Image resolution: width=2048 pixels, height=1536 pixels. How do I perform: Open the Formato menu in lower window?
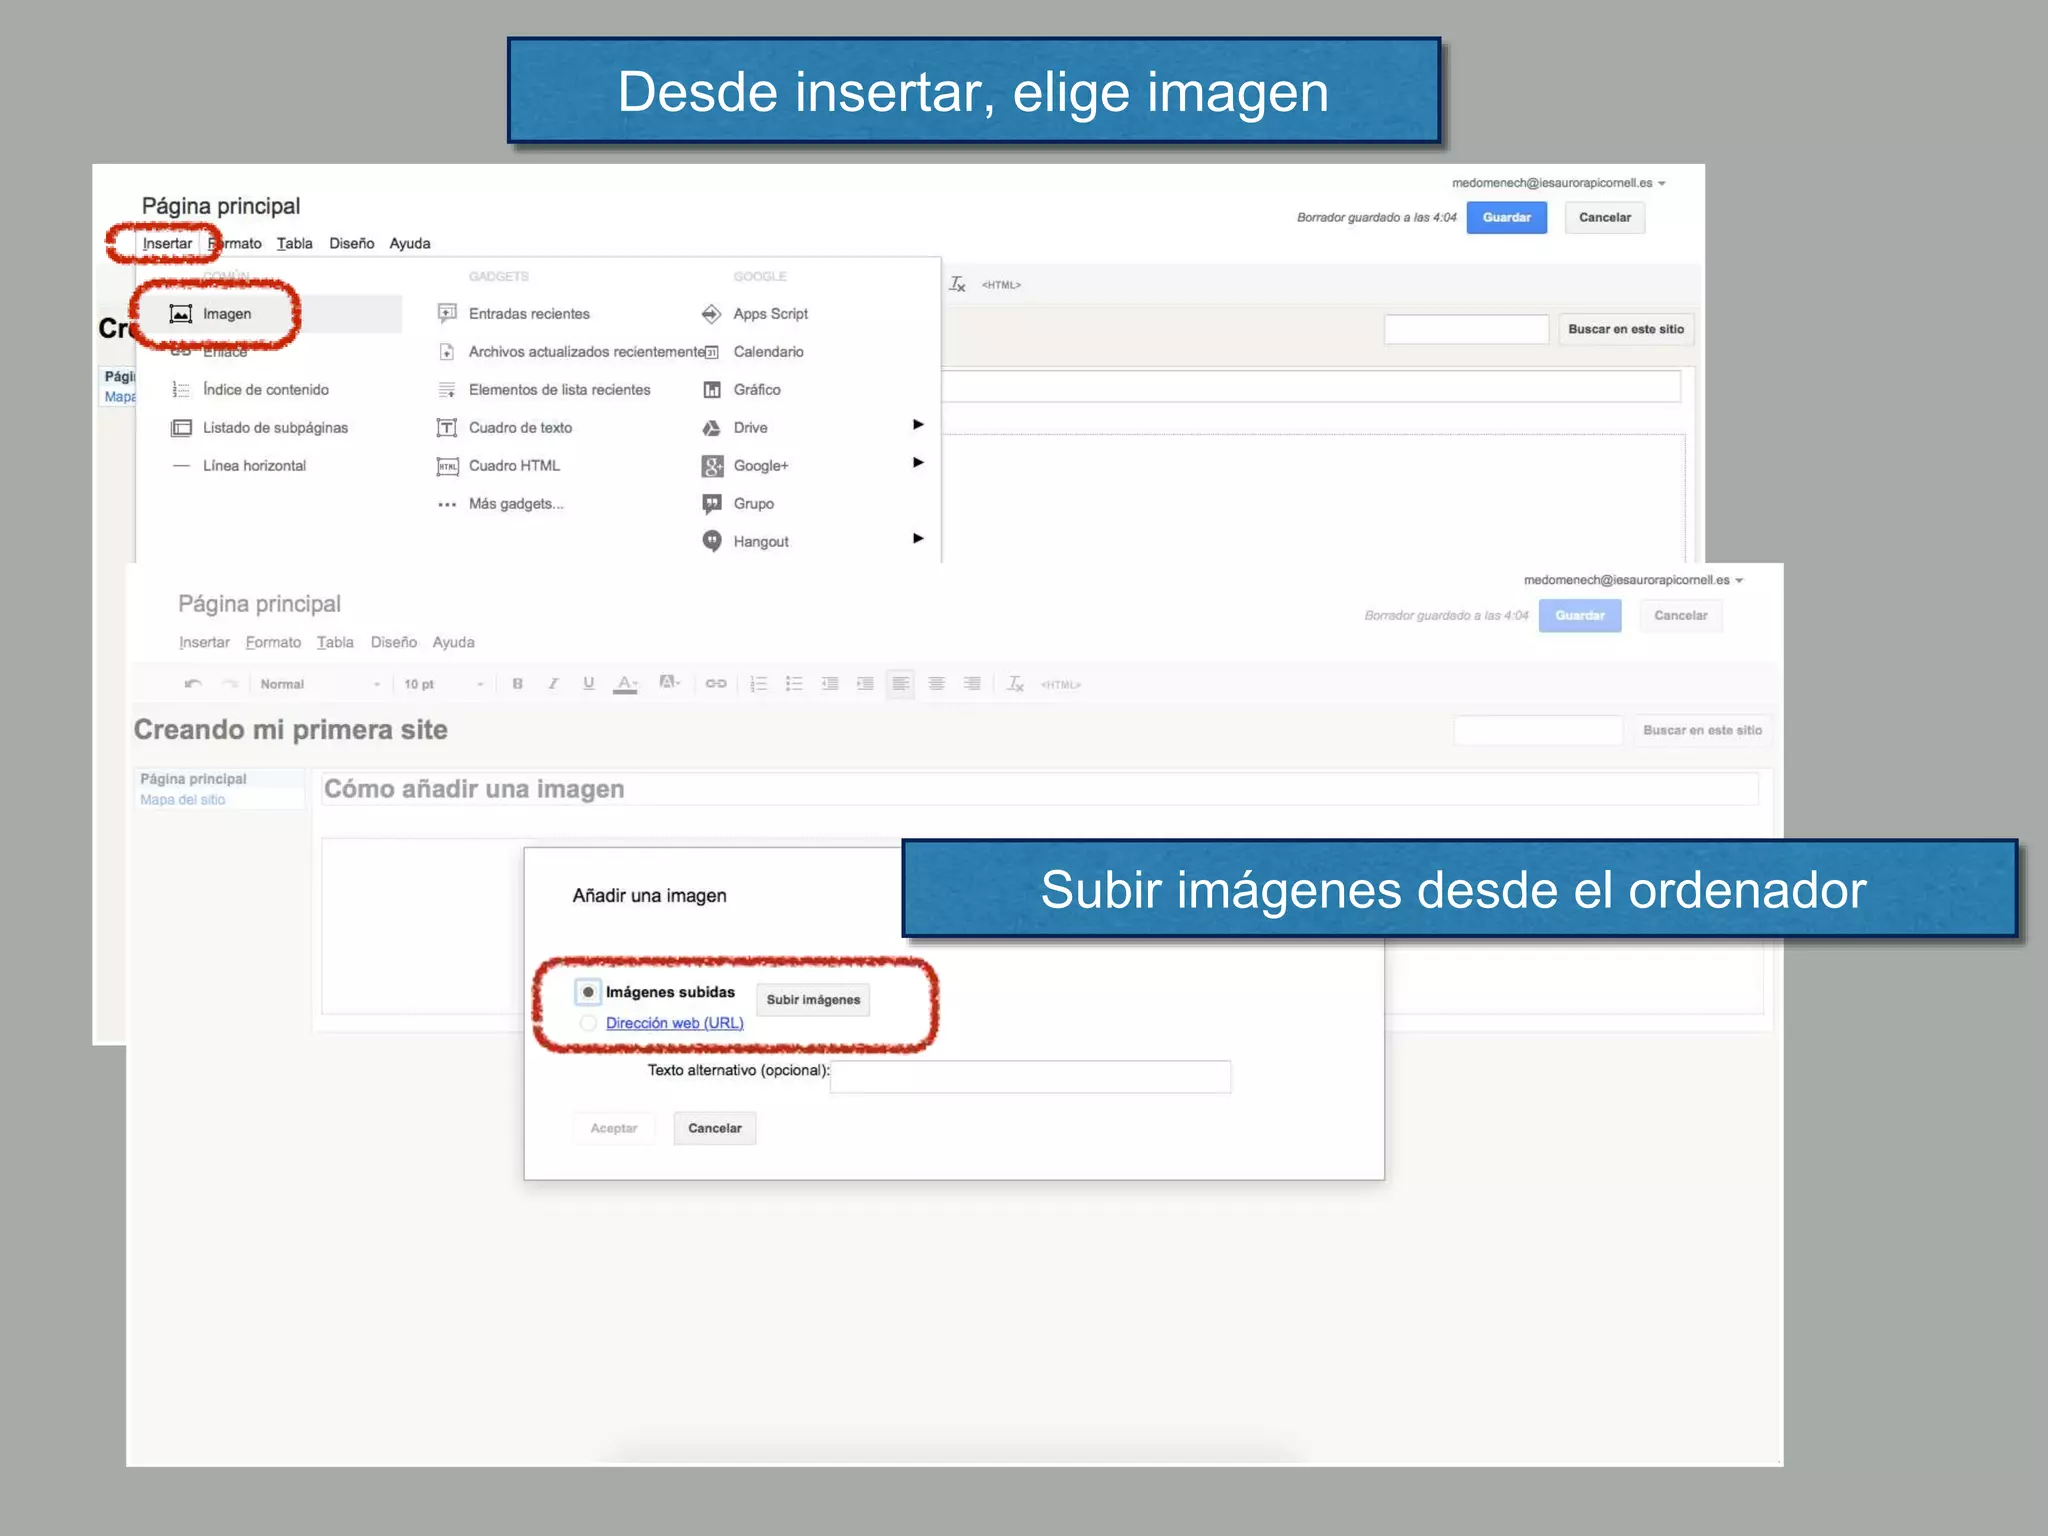(x=273, y=643)
